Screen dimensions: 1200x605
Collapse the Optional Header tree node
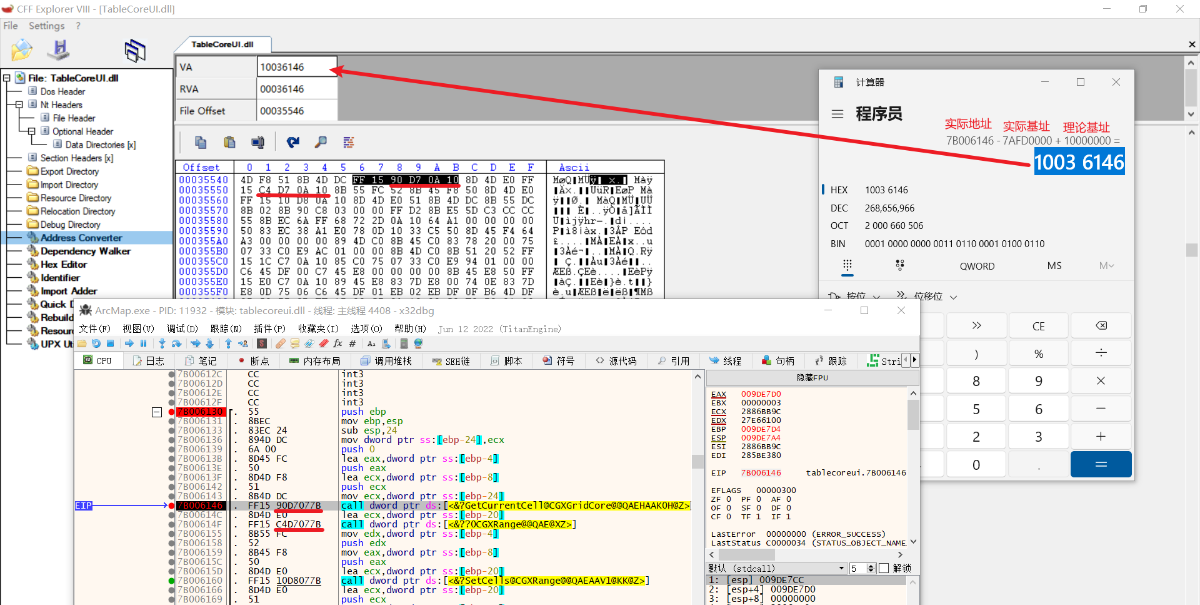[x=31, y=131]
